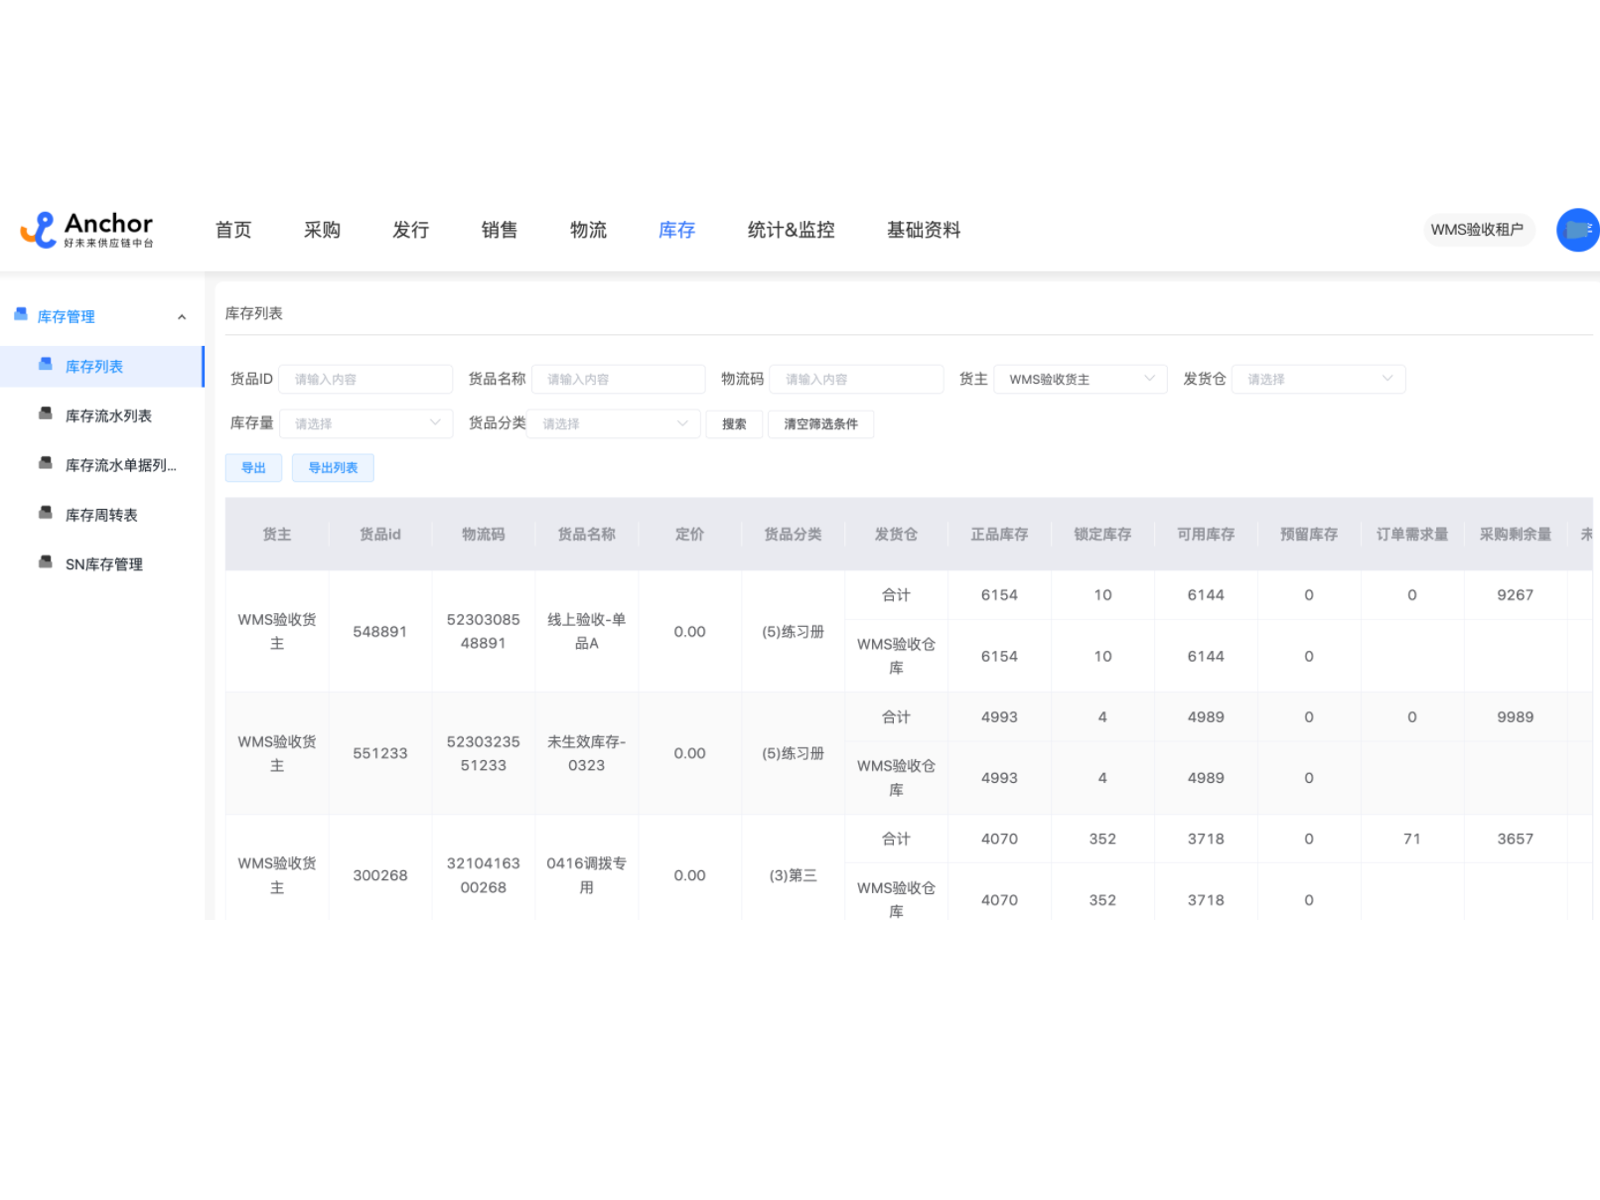Screen dimensions: 1600x1200
Task: Click the 搜索 button
Action: point(734,424)
